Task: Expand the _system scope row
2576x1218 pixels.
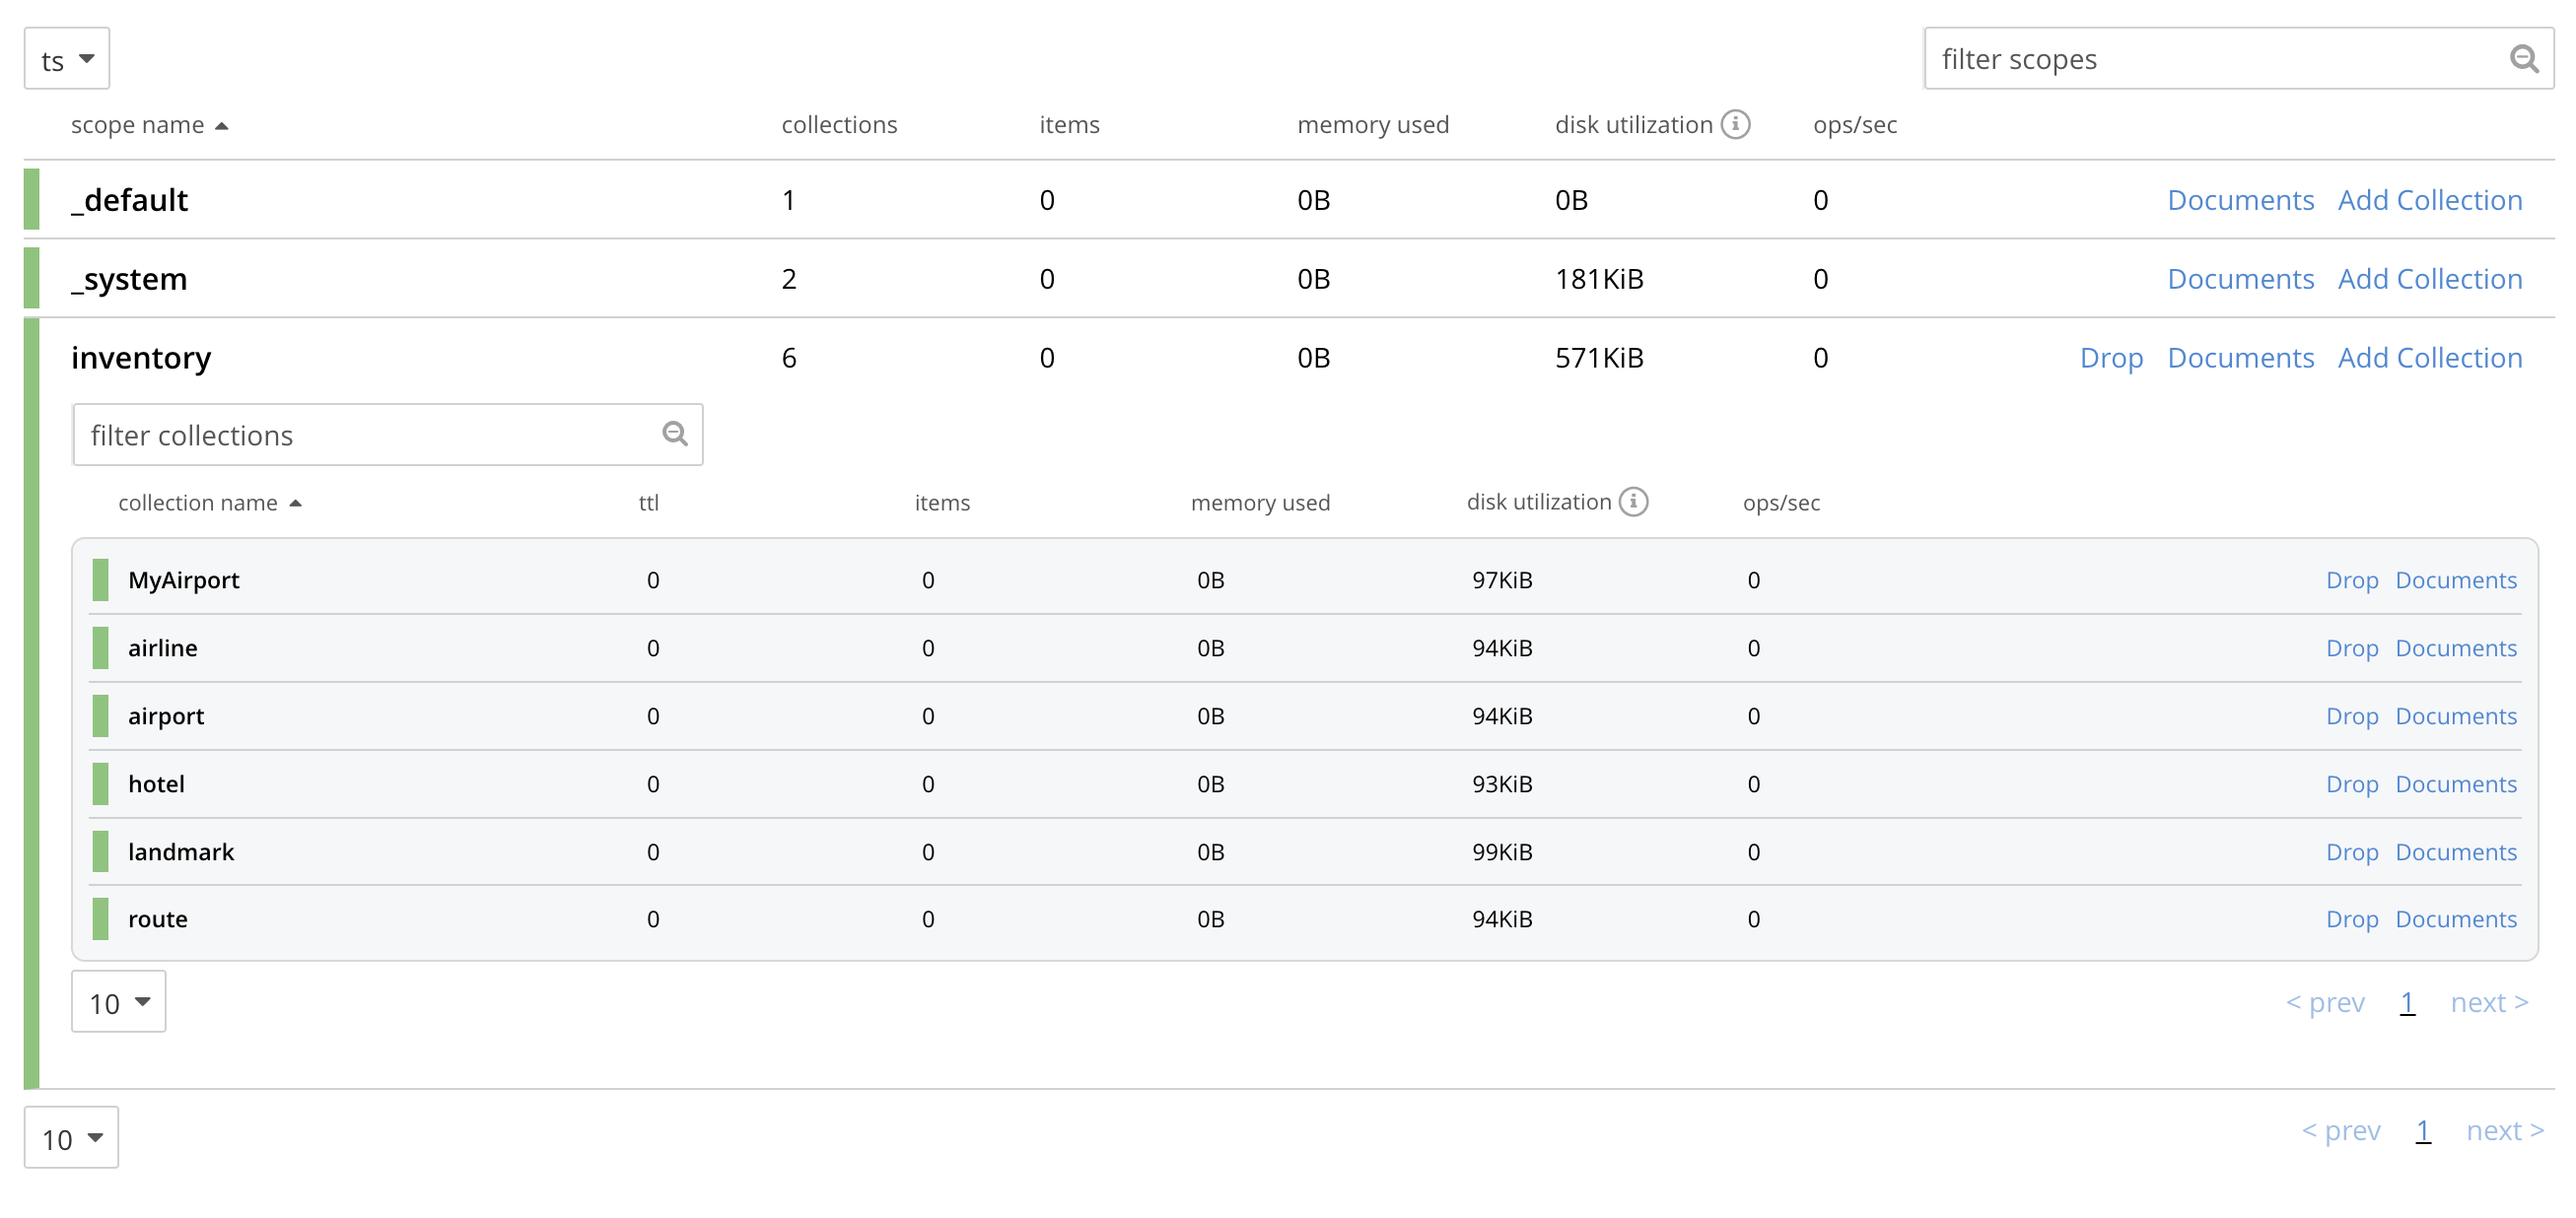Action: tap(129, 279)
